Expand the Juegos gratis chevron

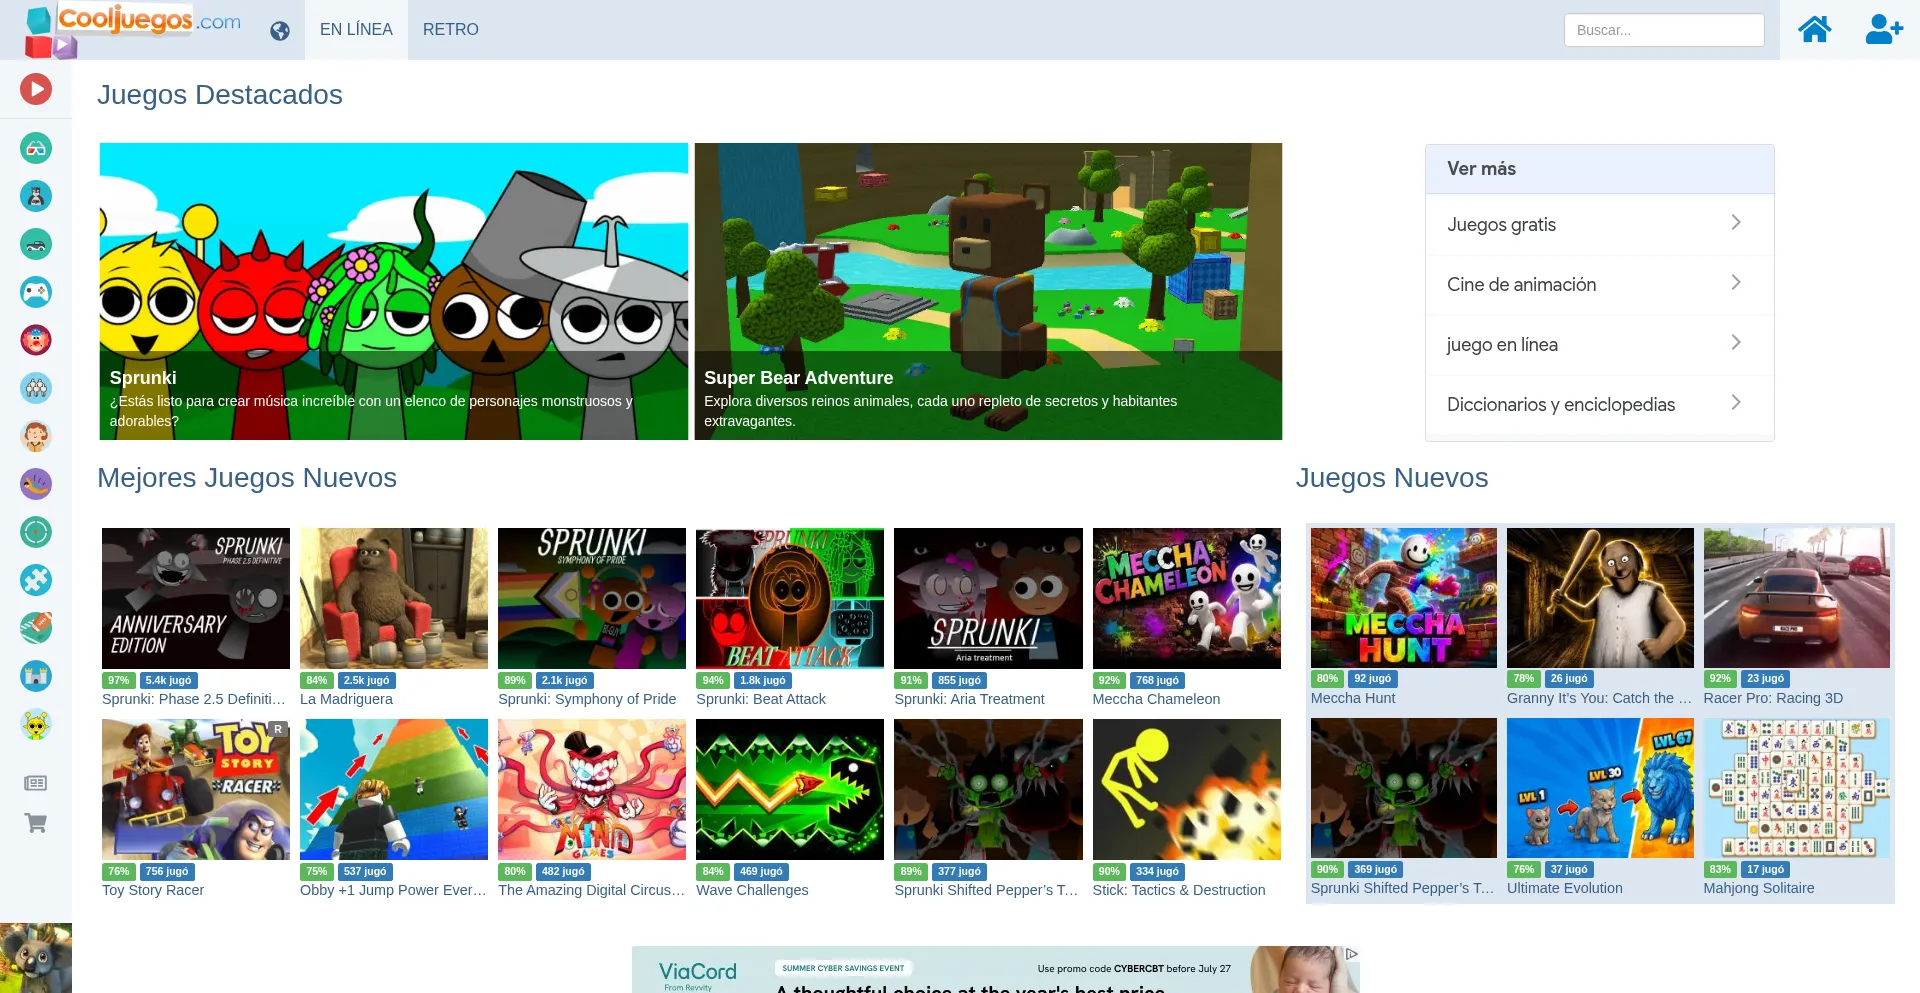[1736, 222]
